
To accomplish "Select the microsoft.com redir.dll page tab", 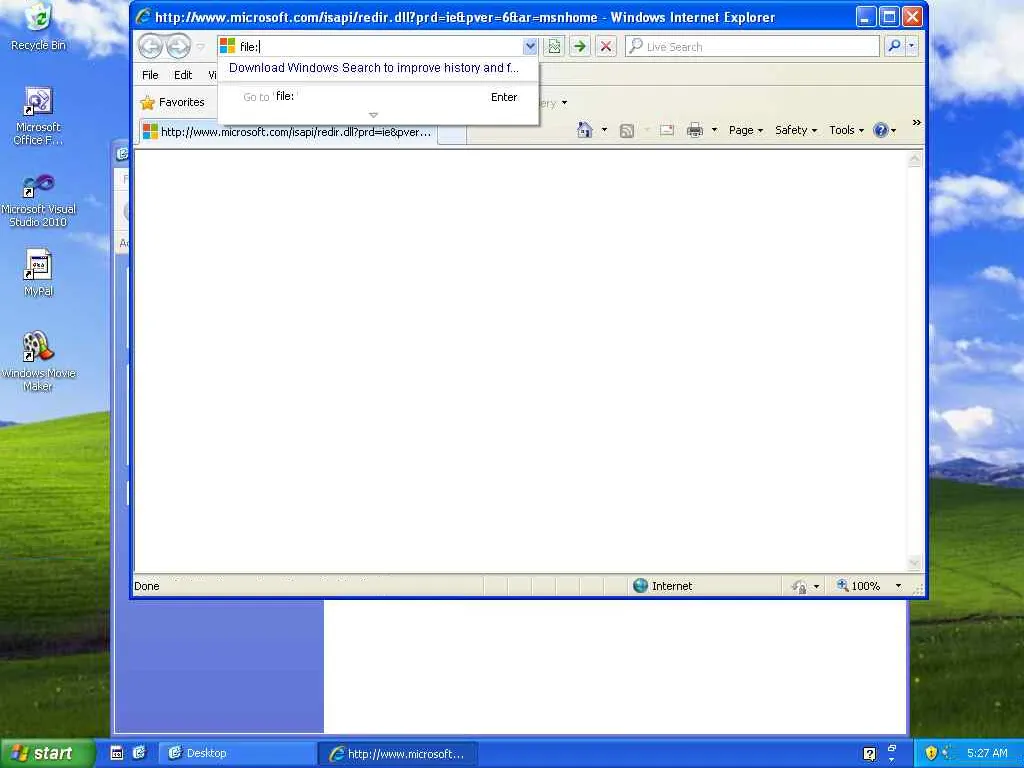I will 288,132.
